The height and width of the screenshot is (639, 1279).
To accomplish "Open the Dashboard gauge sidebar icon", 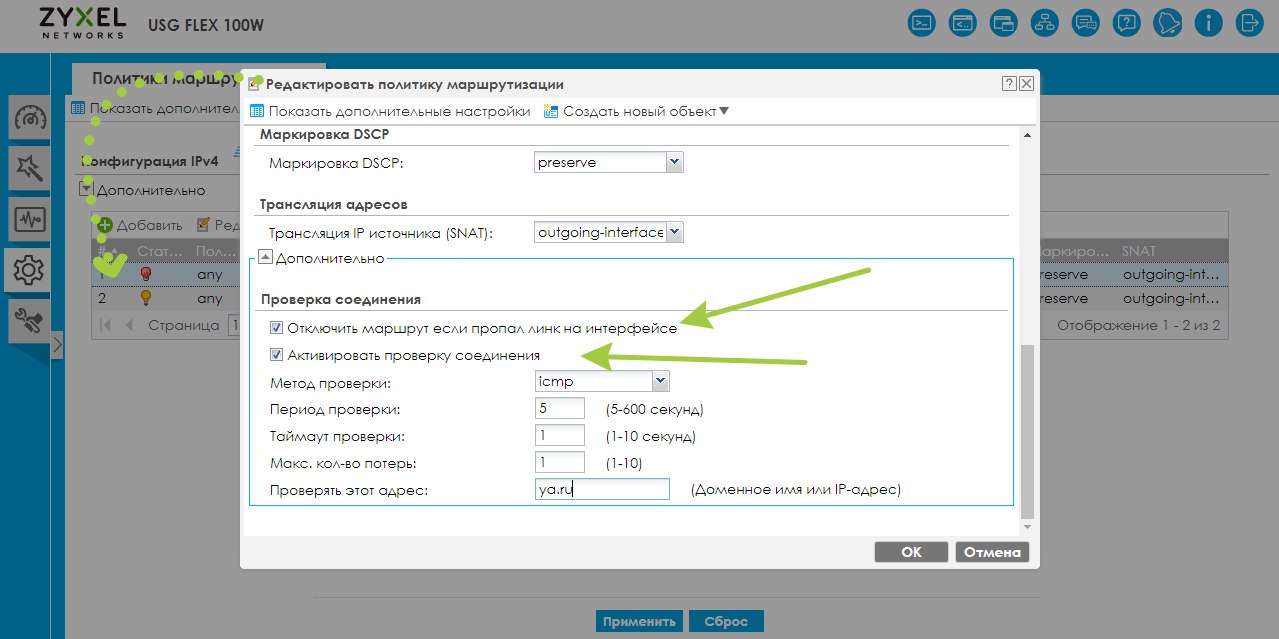I will click(29, 119).
